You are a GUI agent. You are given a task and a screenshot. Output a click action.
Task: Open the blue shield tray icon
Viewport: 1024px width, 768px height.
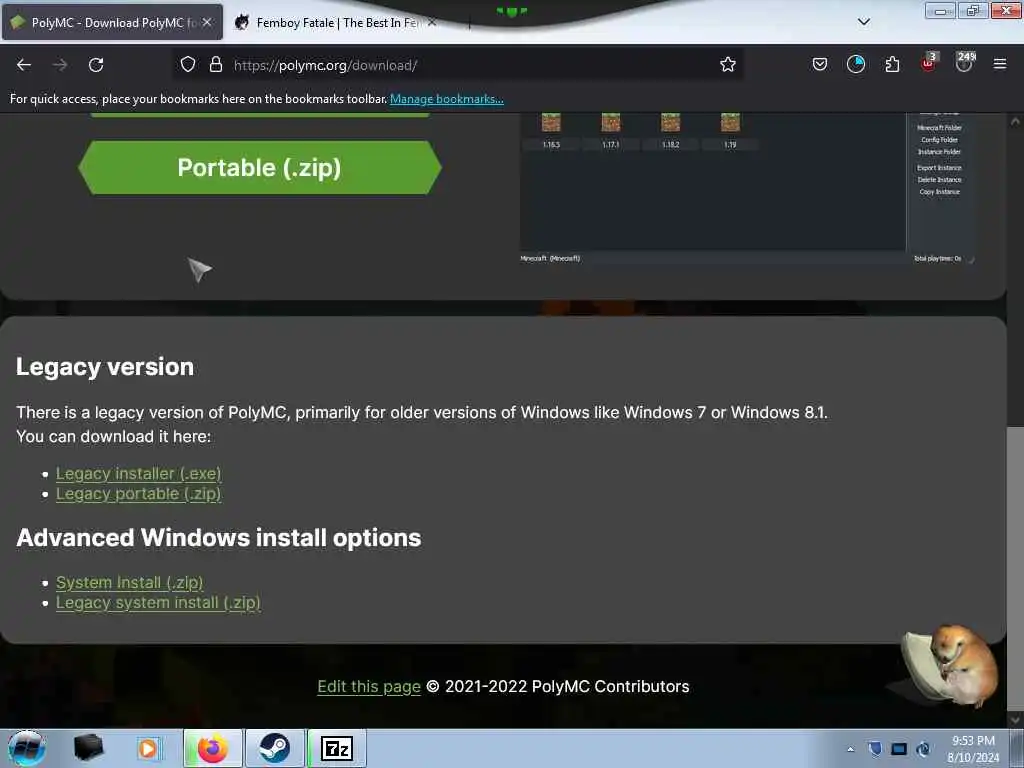[x=875, y=749]
